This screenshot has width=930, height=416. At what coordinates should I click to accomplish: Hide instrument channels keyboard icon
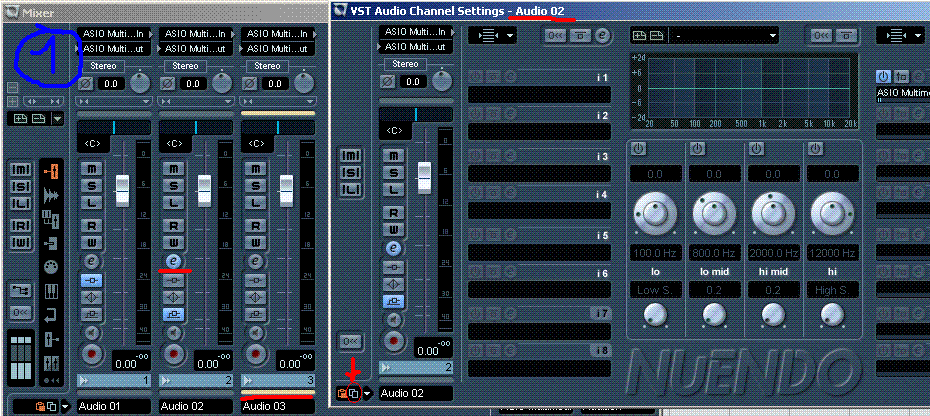52,291
